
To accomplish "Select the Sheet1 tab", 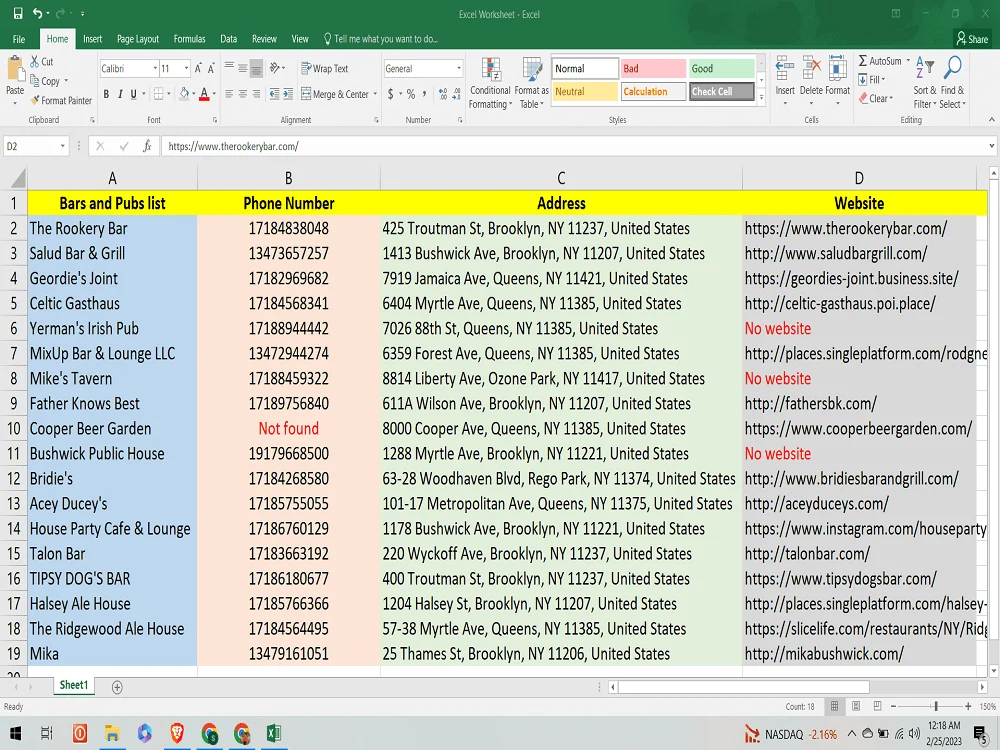I will point(74,685).
